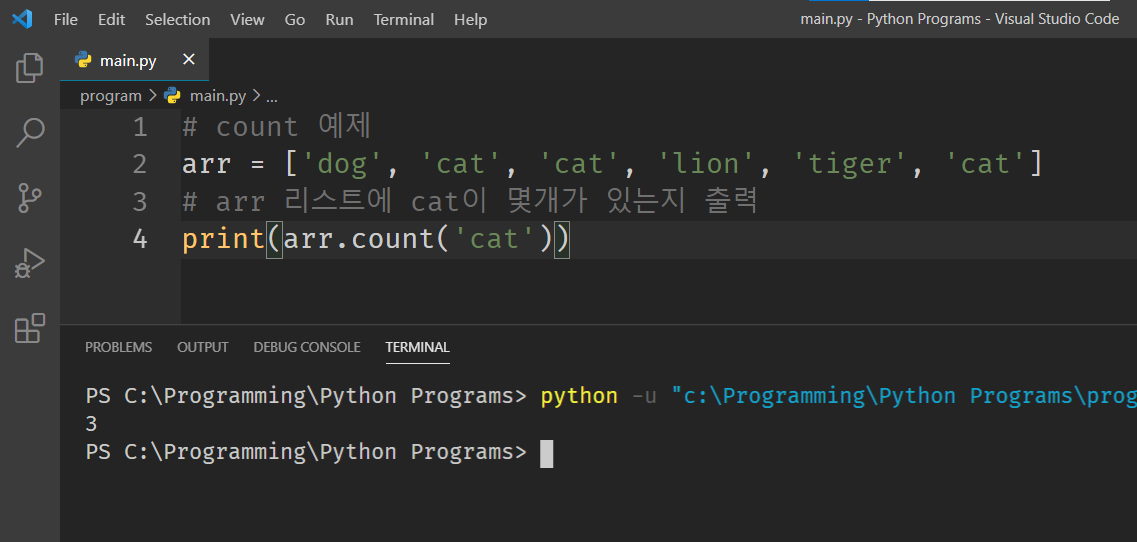
Task: Click the 'python' command in terminal
Action: point(579,396)
